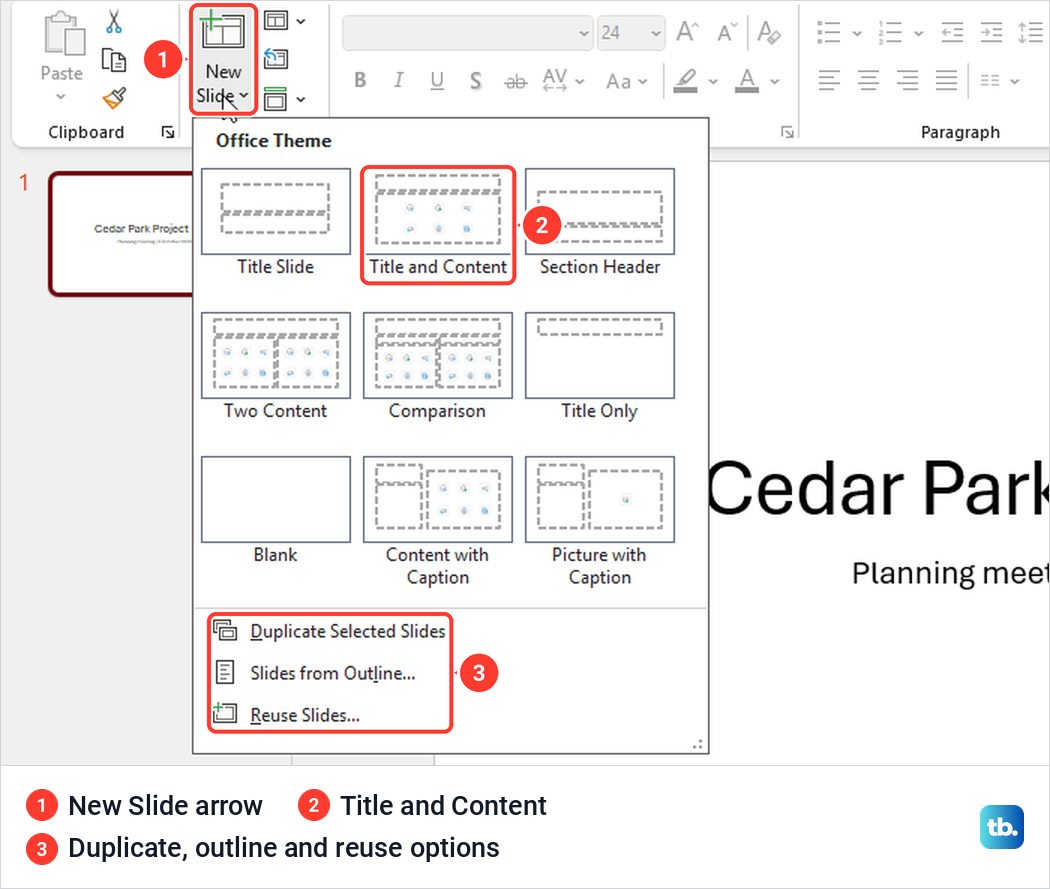Choose the Section Header layout
The height and width of the screenshot is (889, 1050).
pos(600,223)
